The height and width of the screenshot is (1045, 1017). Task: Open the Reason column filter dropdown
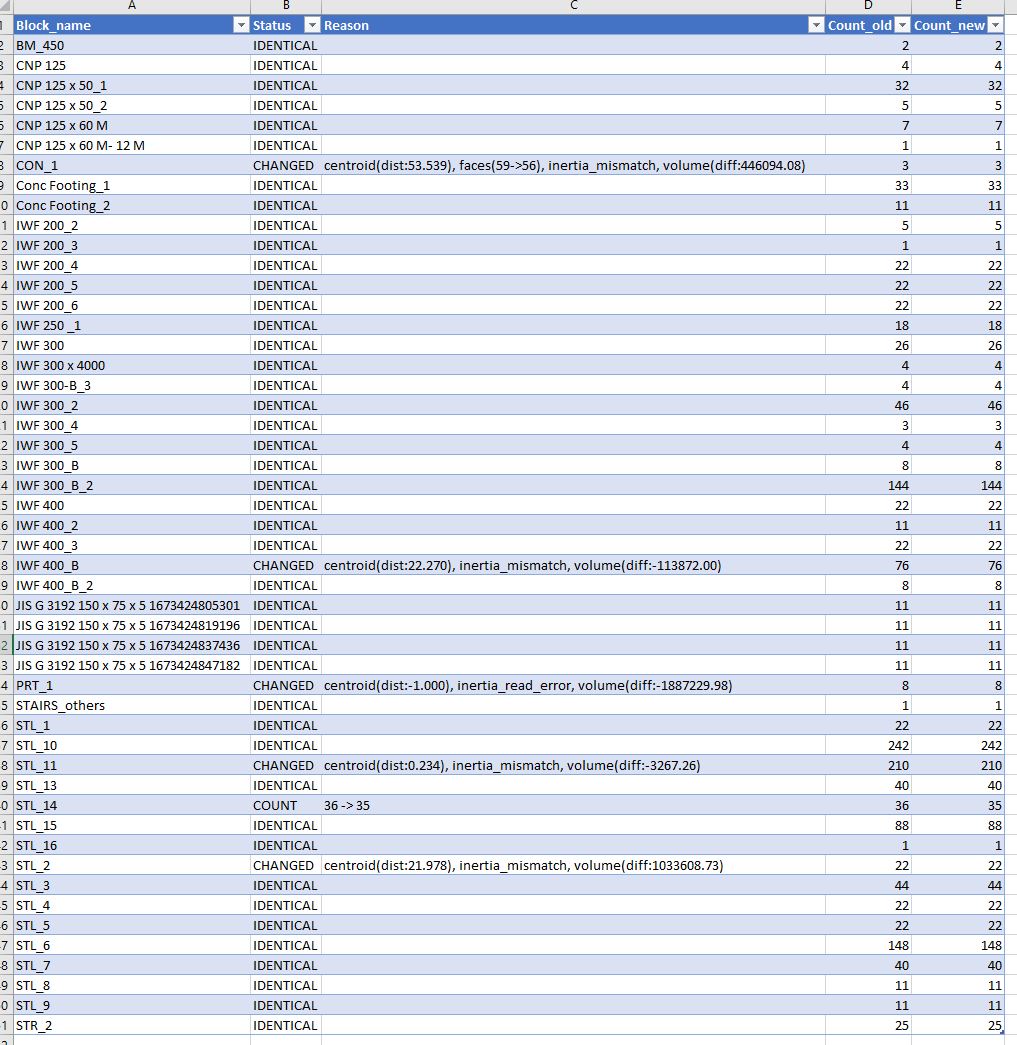(x=816, y=25)
